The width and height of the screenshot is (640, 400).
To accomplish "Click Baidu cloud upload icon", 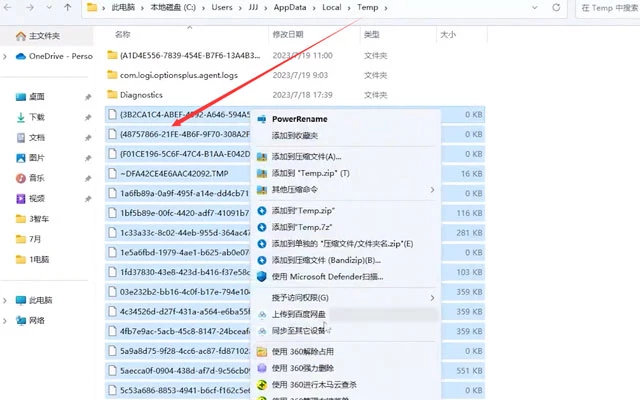I will pos(262,315).
